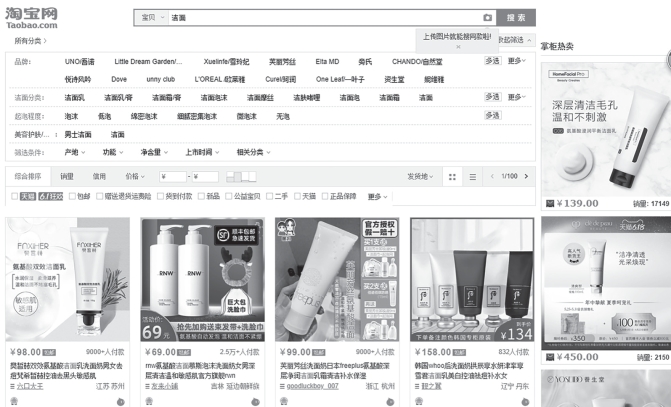Check the 公益宝贝 checkbox
Screen dimensions: 671x407
tap(229, 196)
